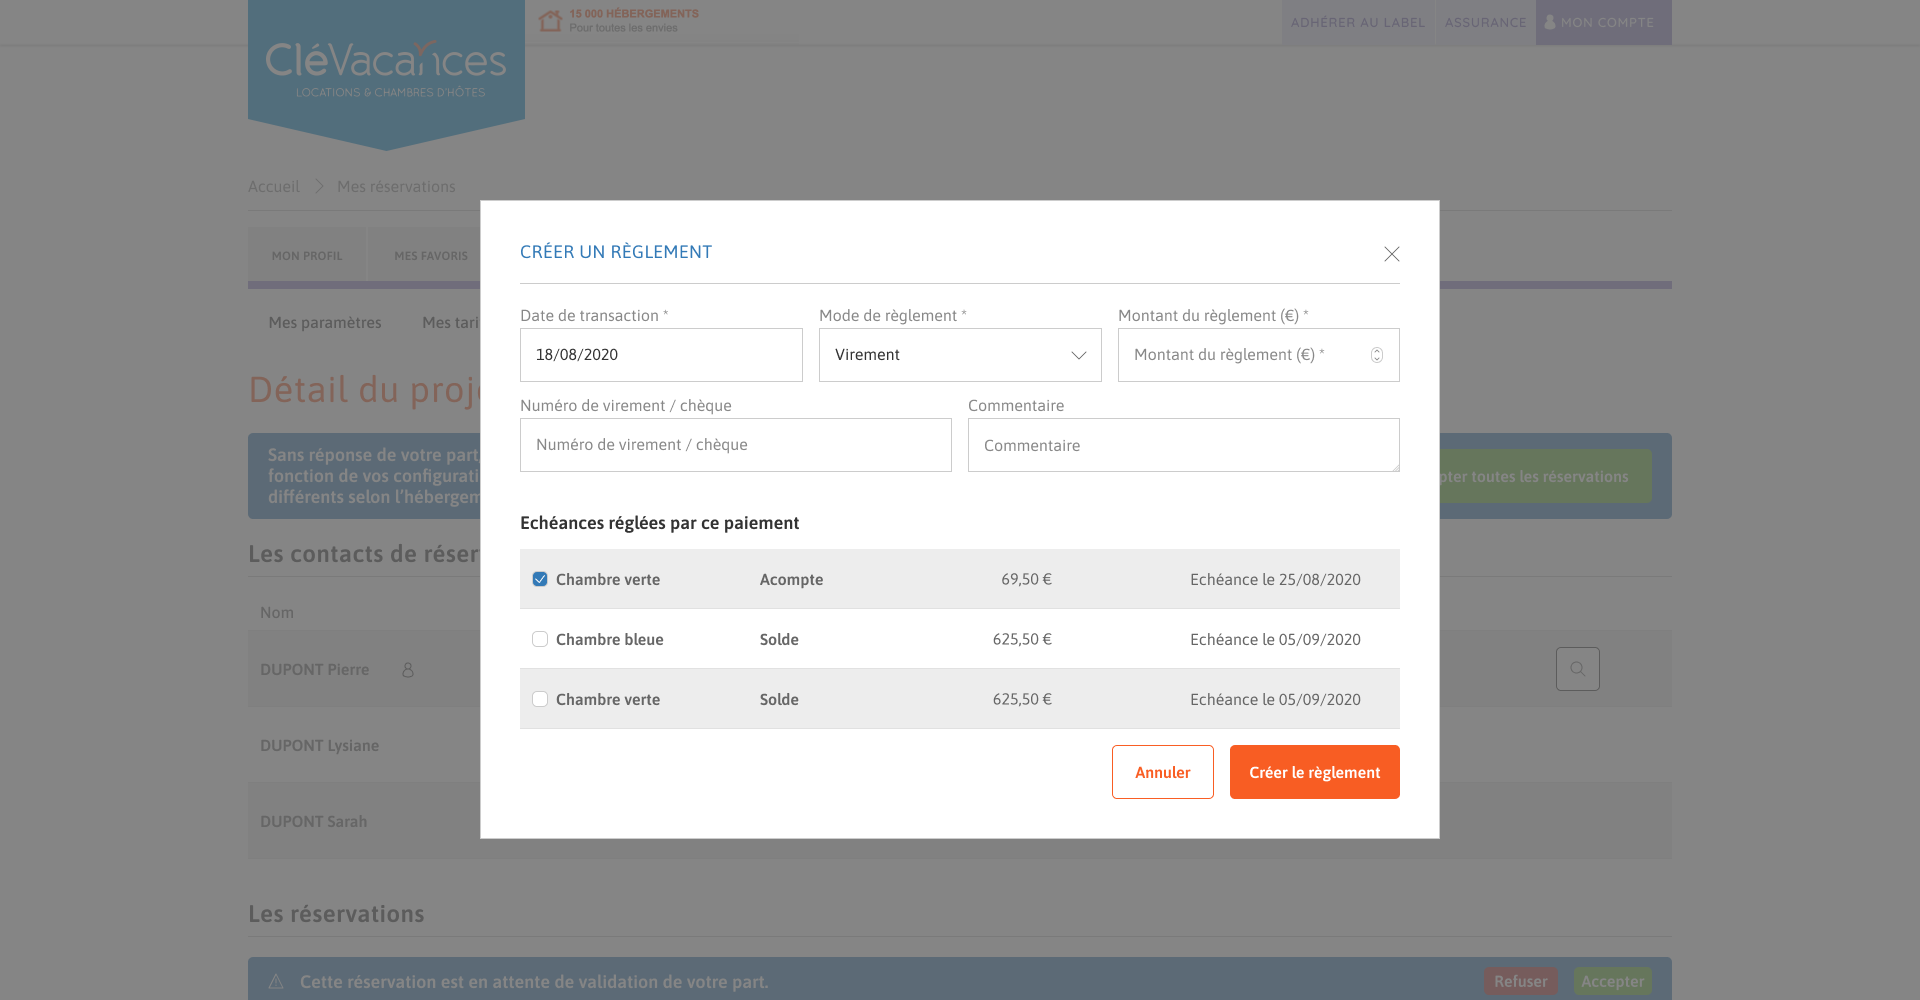Click Créer le règlement button

1315,772
